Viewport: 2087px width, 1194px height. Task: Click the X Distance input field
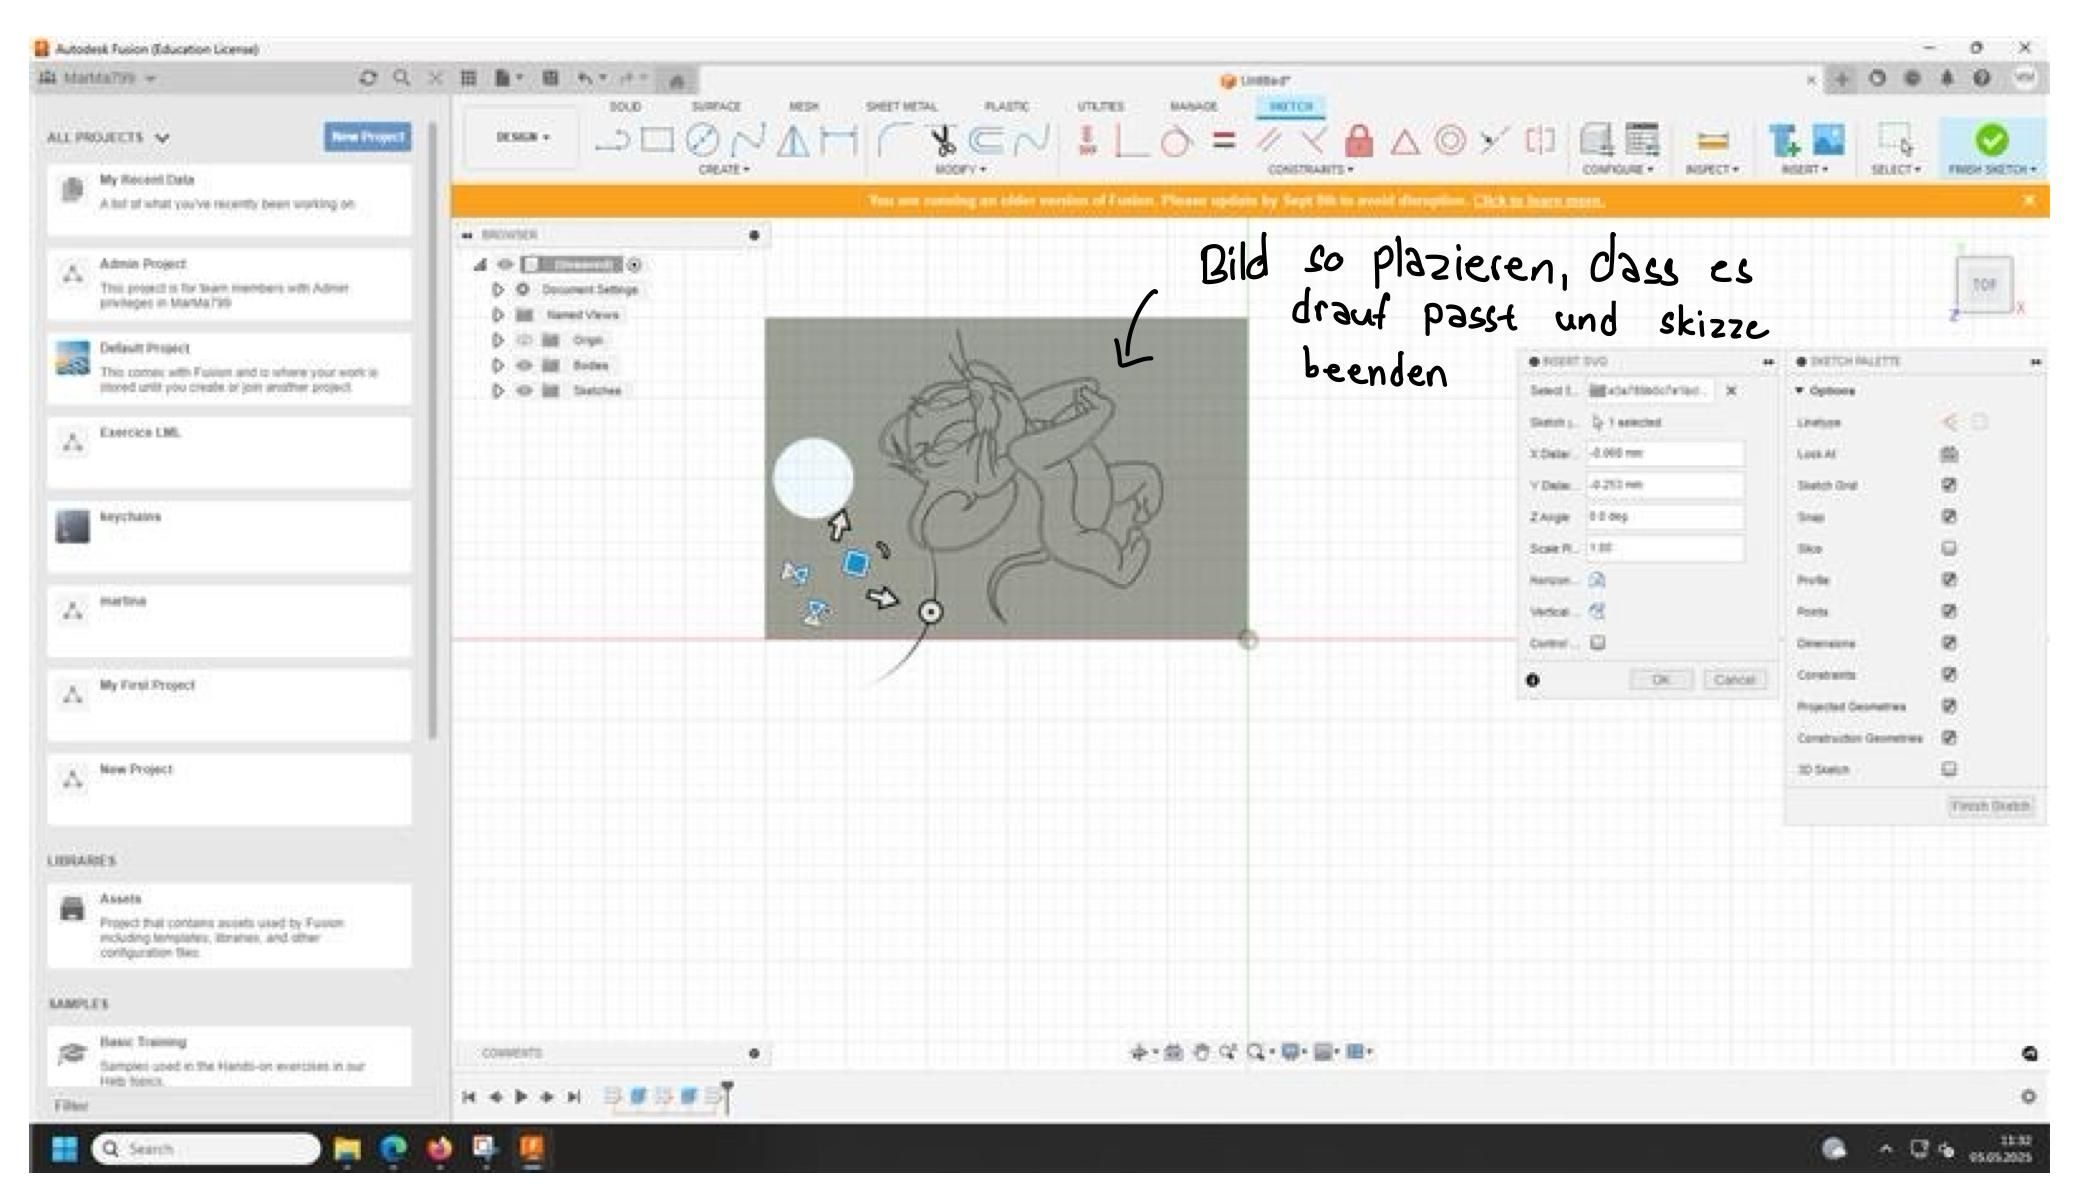(x=1664, y=454)
